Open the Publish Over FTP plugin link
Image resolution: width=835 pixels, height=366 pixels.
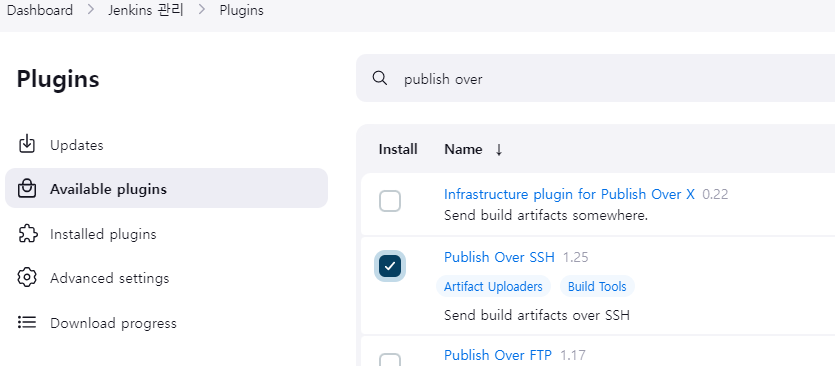(x=497, y=355)
